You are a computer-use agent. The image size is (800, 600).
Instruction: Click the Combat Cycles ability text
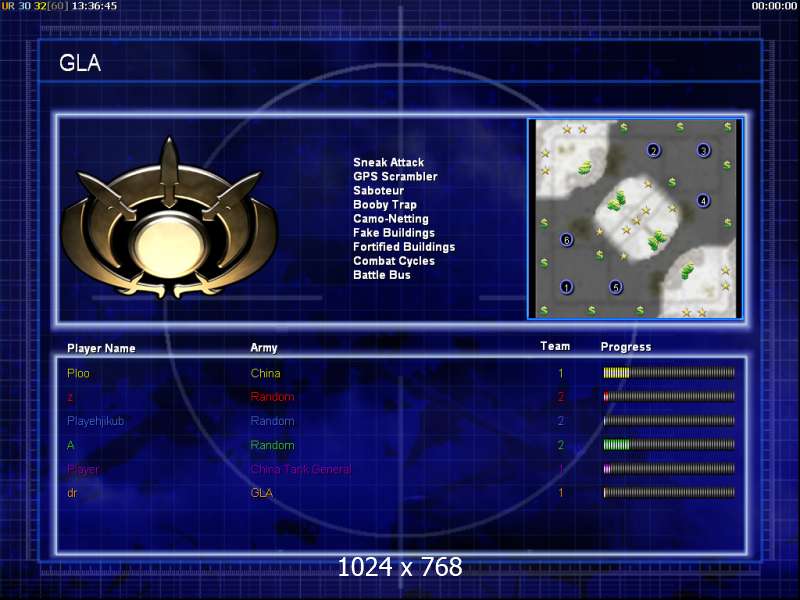pos(394,261)
